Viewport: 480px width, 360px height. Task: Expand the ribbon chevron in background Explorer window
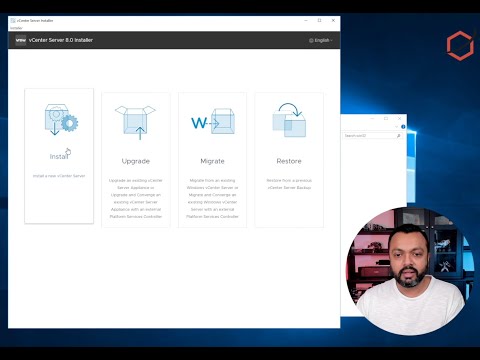point(396,127)
